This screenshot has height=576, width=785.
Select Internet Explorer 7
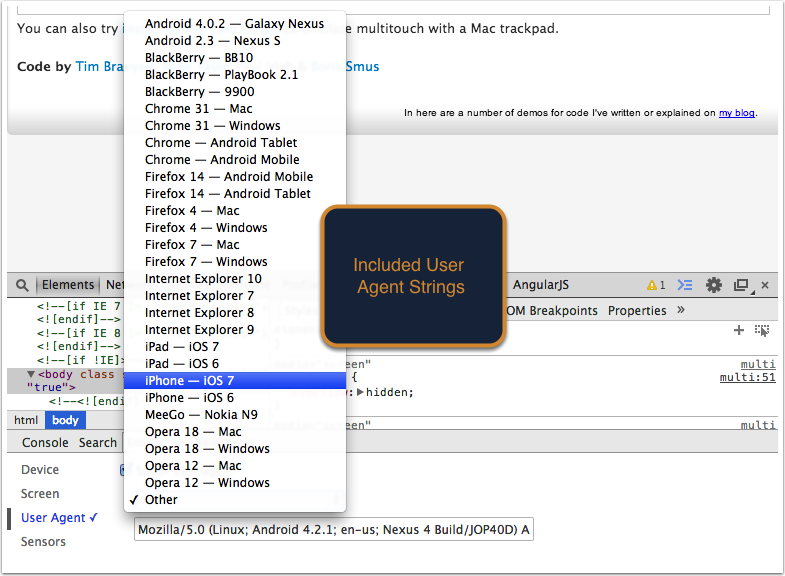(x=234, y=296)
